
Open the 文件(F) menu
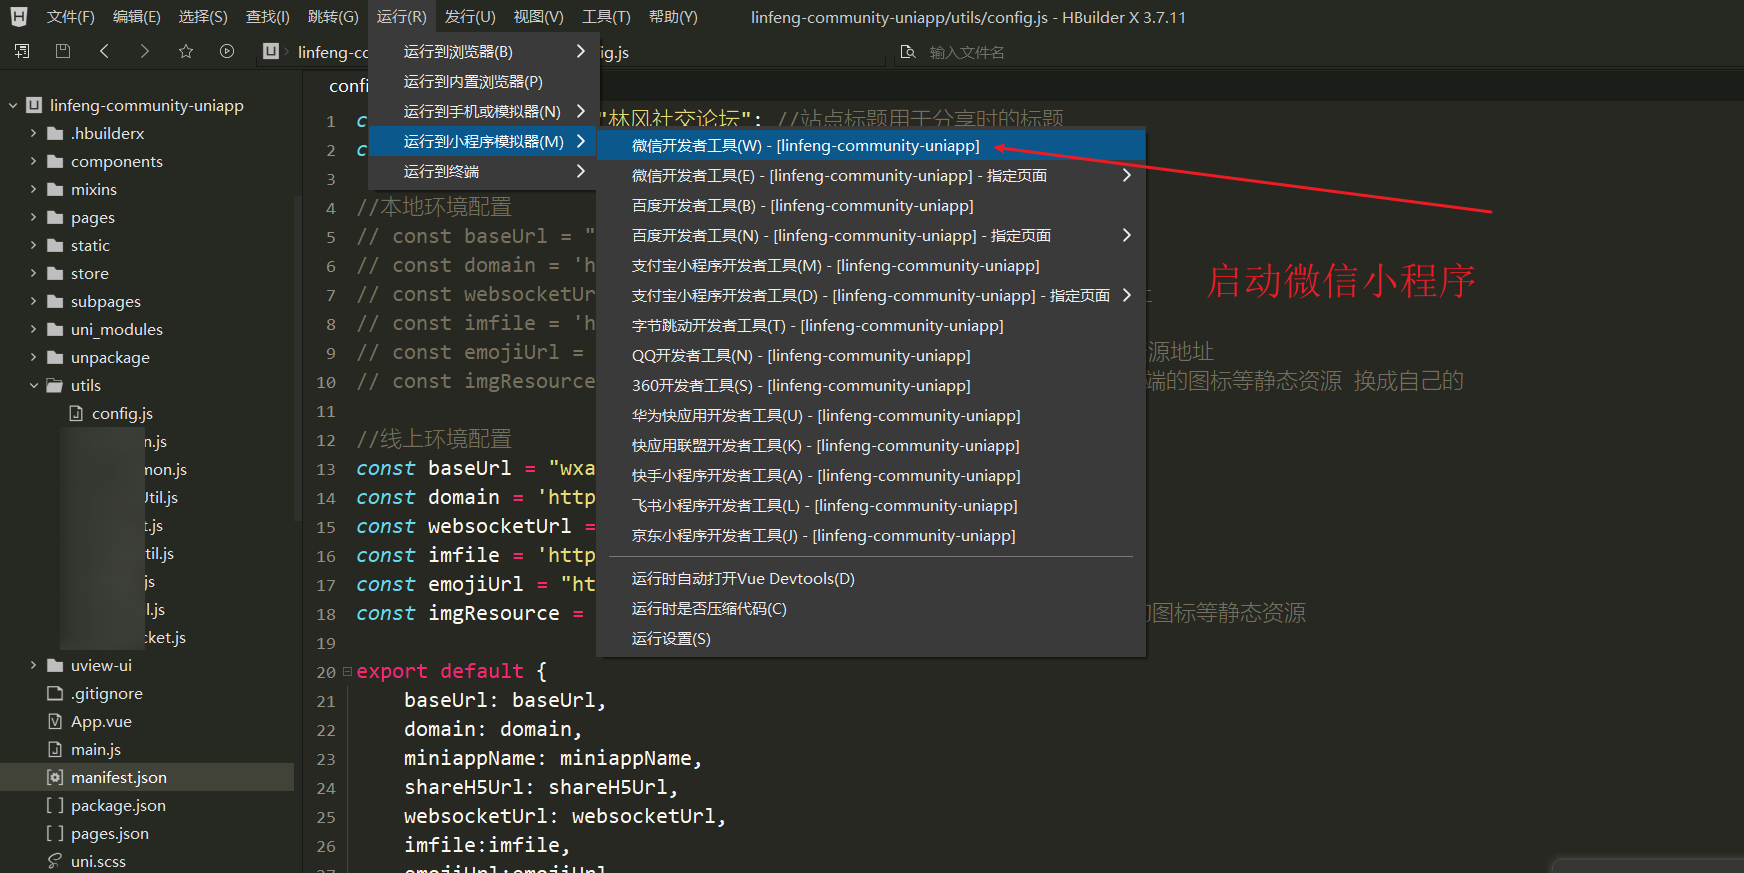(x=70, y=17)
